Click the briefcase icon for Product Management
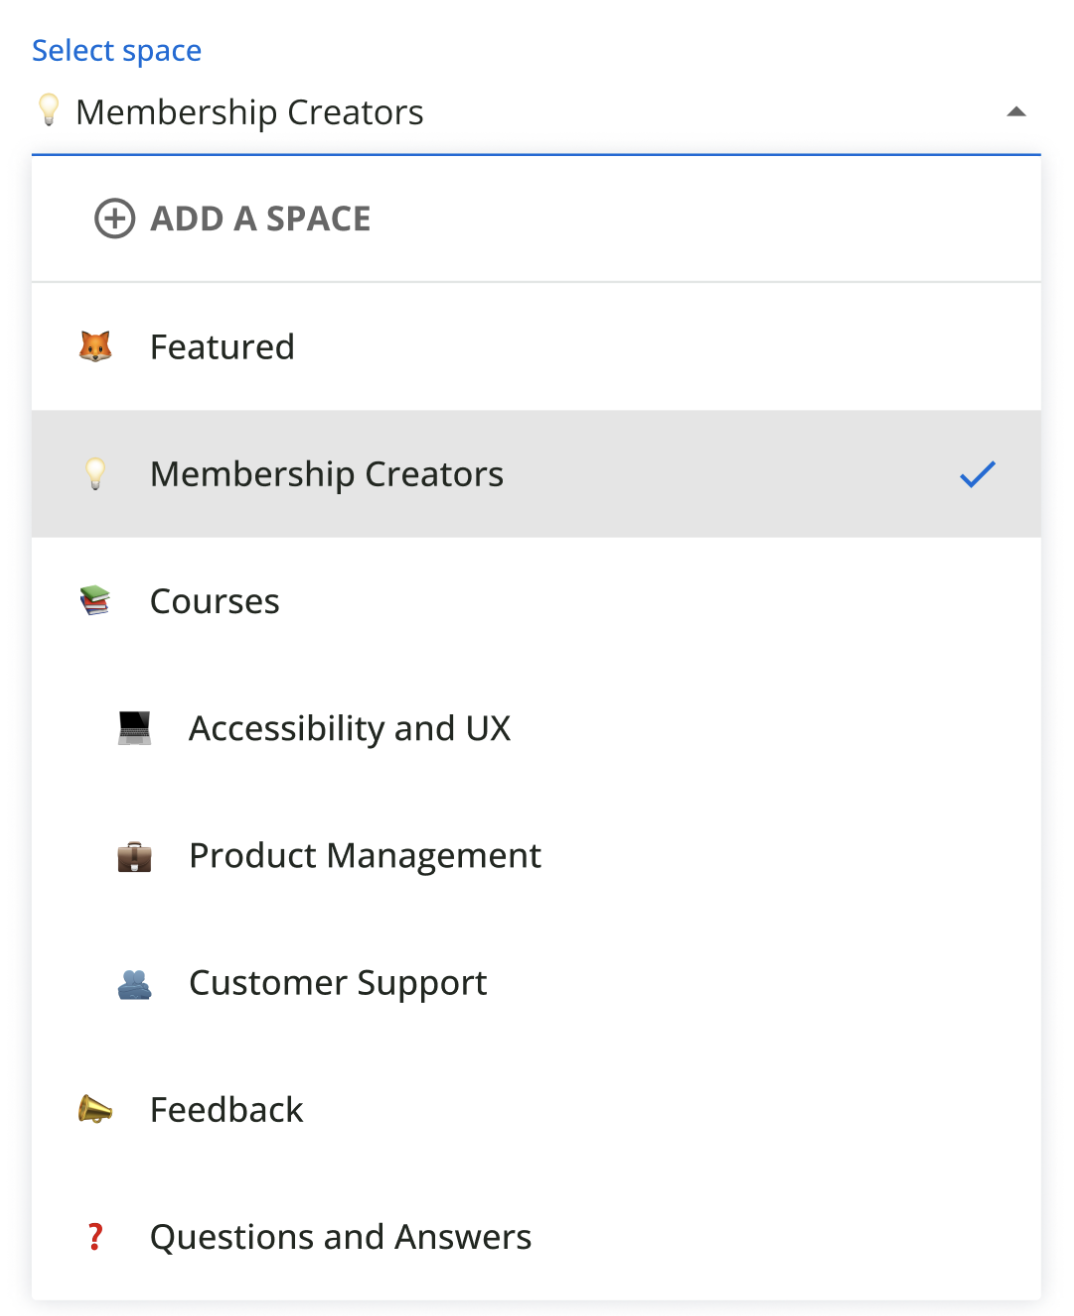This screenshot has width=1074, height=1316. [x=134, y=856]
